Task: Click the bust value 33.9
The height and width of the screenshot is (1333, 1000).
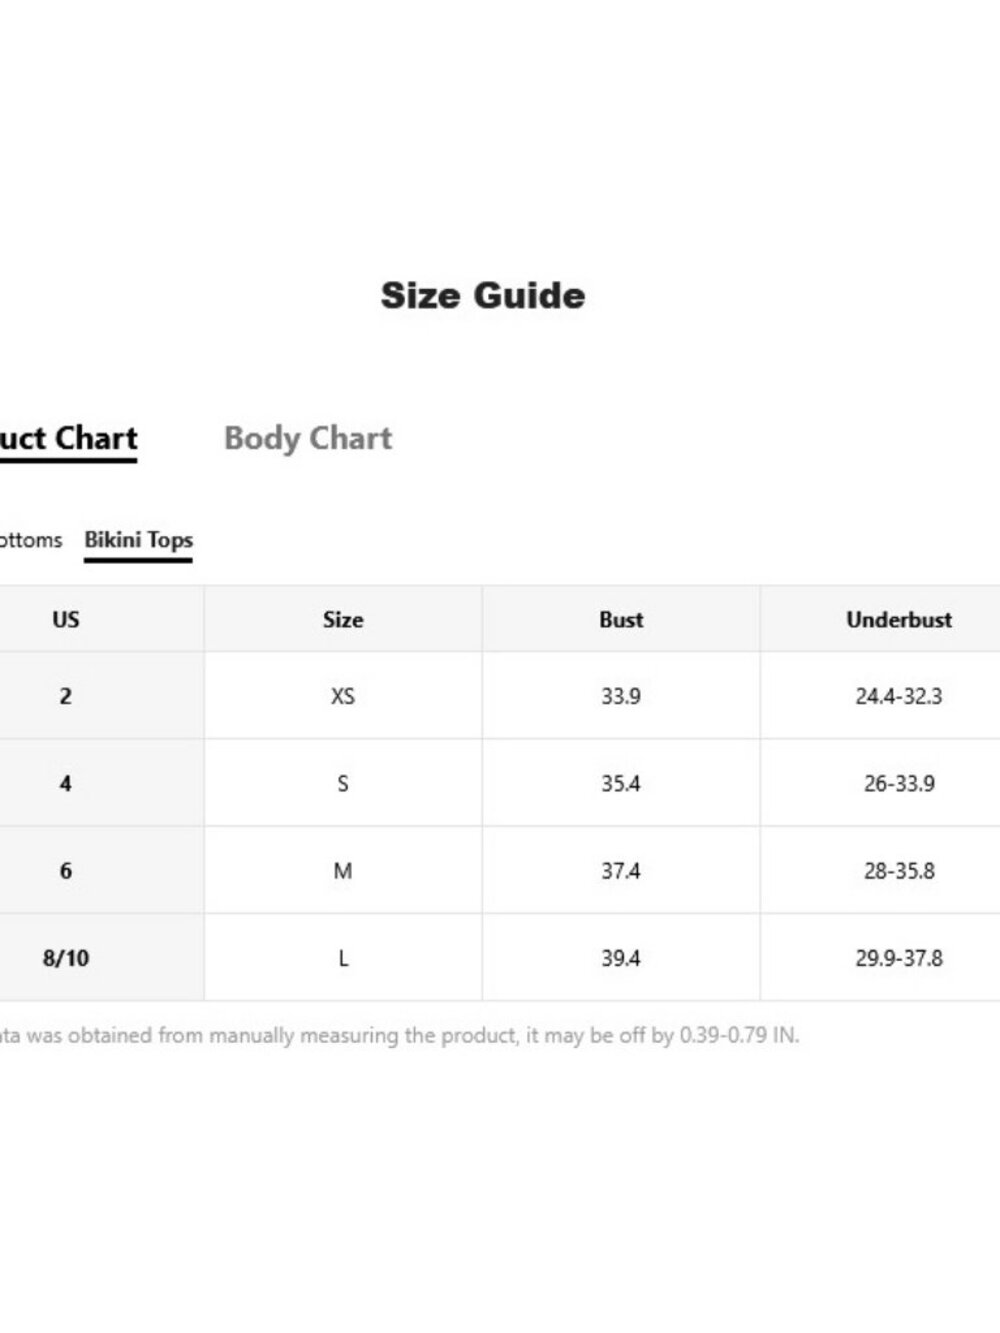Action: pyautogui.click(x=621, y=696)
